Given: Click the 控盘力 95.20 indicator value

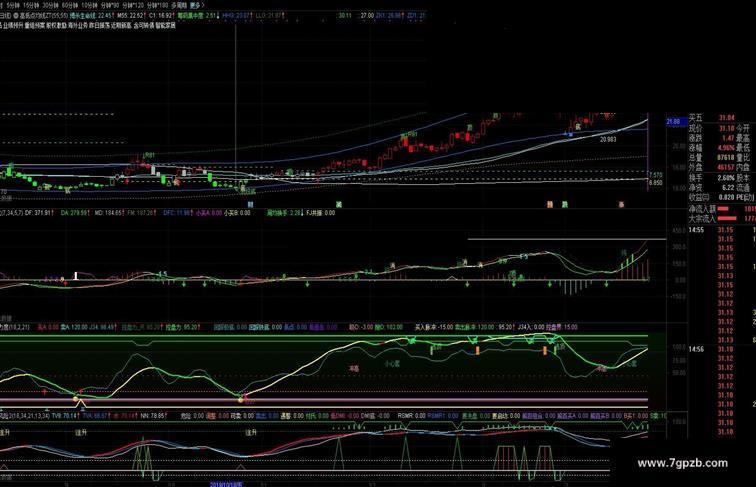Looking at the screenshot, I should (x=182, y=327).
